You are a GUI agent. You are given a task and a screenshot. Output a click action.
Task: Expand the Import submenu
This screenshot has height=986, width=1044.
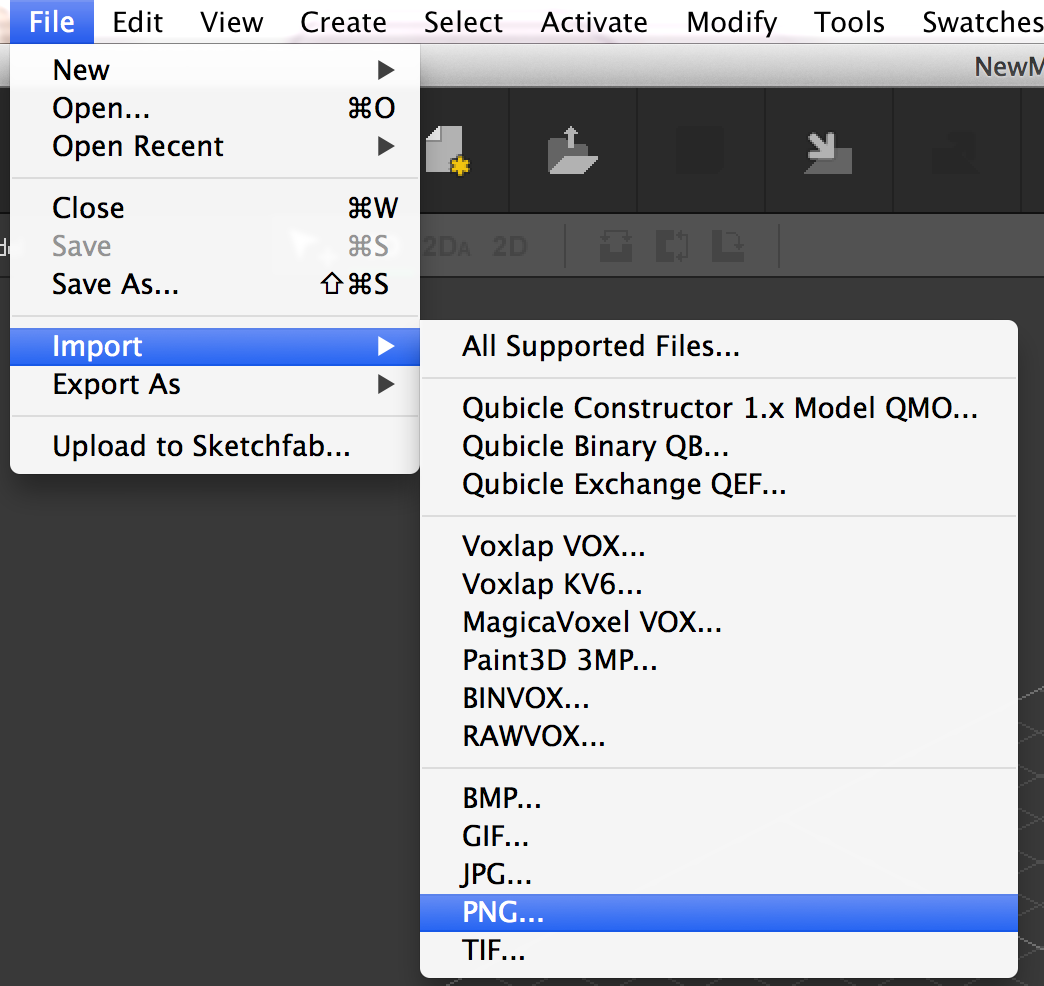(215, 346)
